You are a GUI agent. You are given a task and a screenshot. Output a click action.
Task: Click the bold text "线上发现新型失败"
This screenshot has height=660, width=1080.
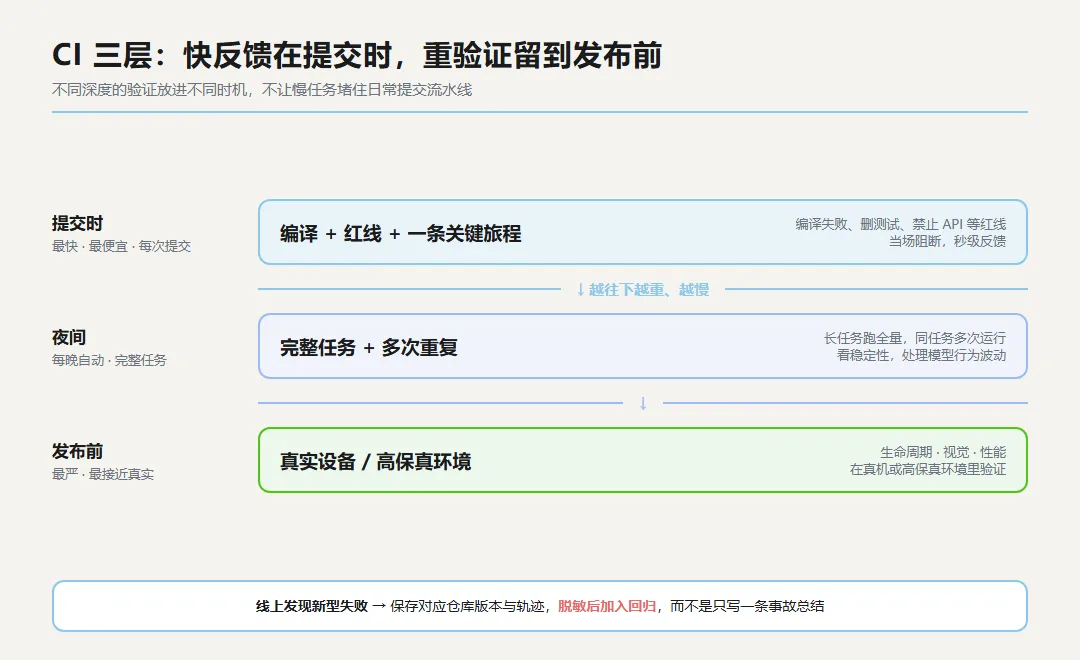click(x=312, y=606)
